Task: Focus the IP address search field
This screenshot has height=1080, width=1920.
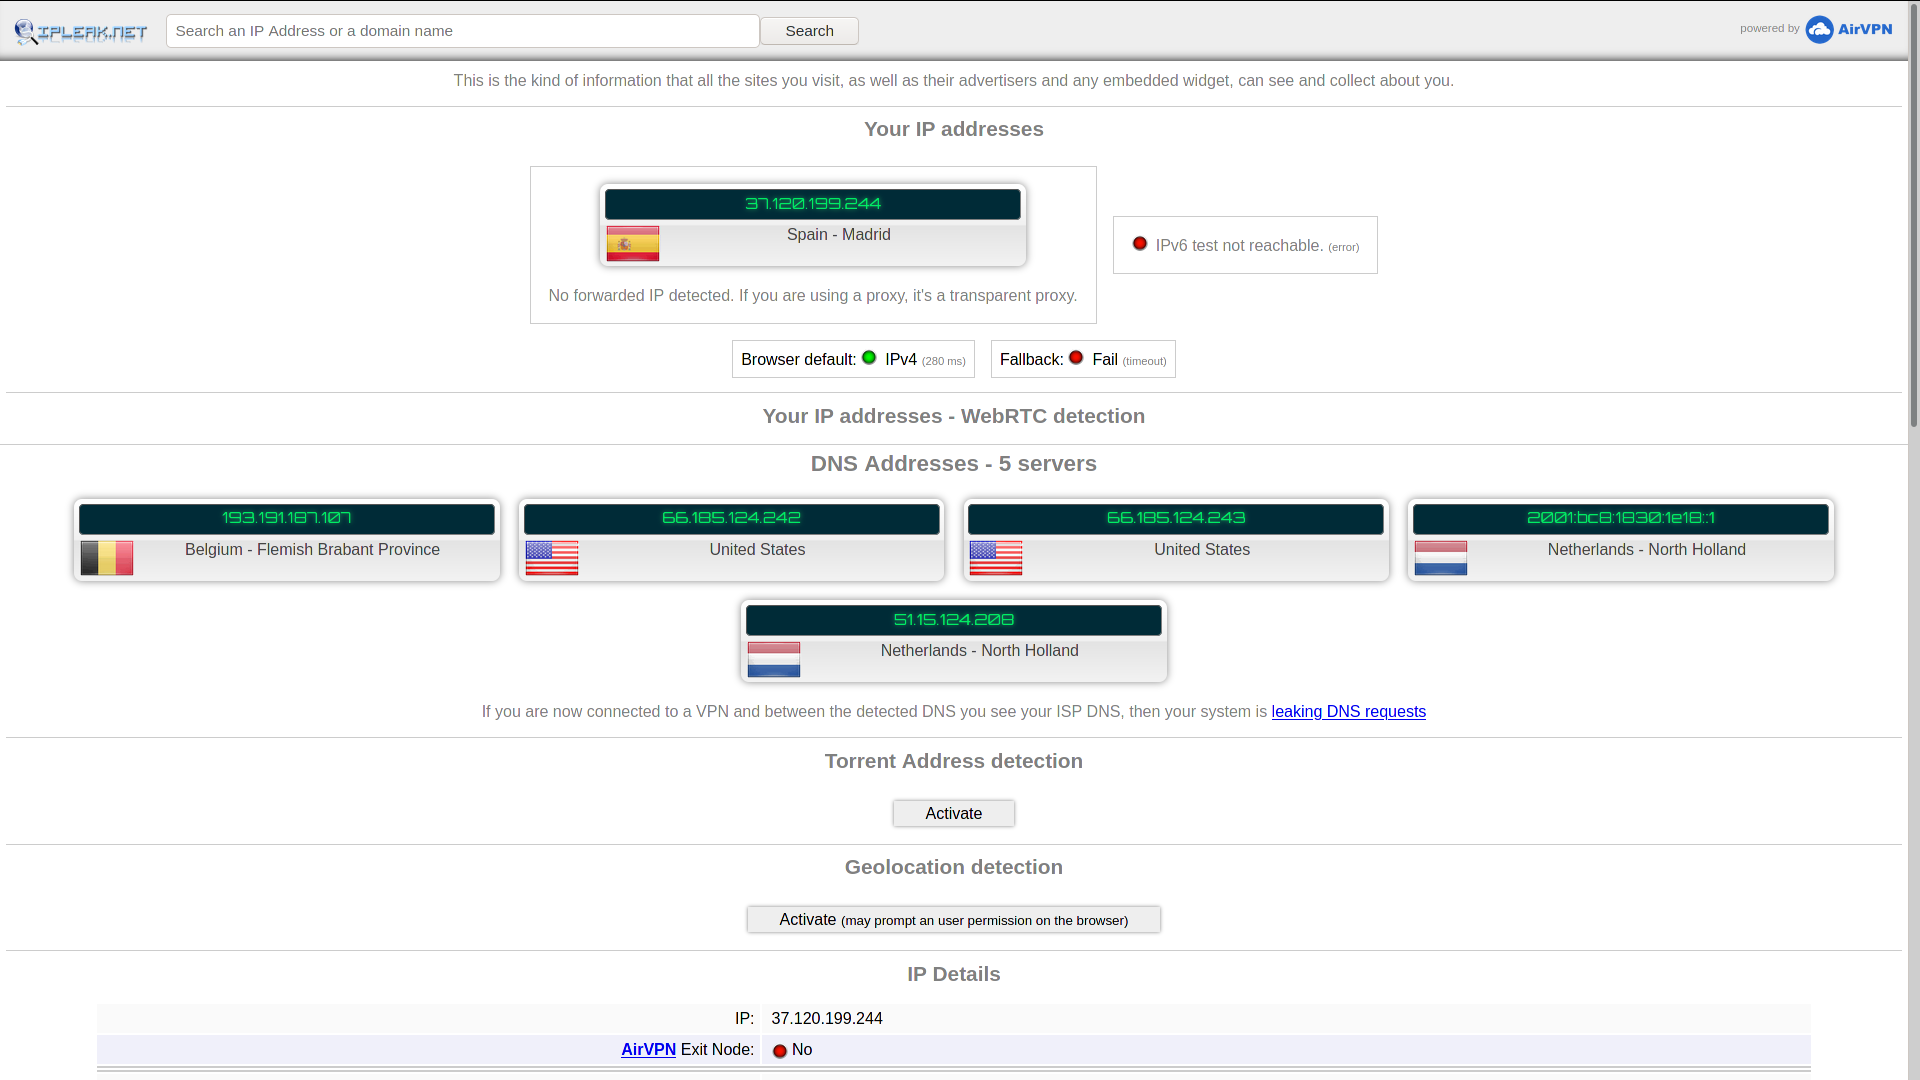Action: tap(462, 31)
